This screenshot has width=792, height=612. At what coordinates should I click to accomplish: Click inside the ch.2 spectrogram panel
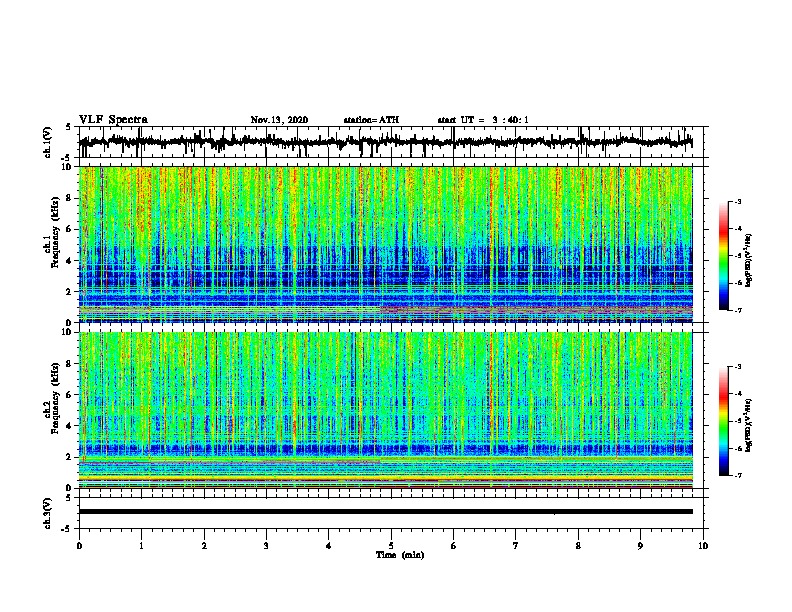pyautogui.click(x=385, y=410)
